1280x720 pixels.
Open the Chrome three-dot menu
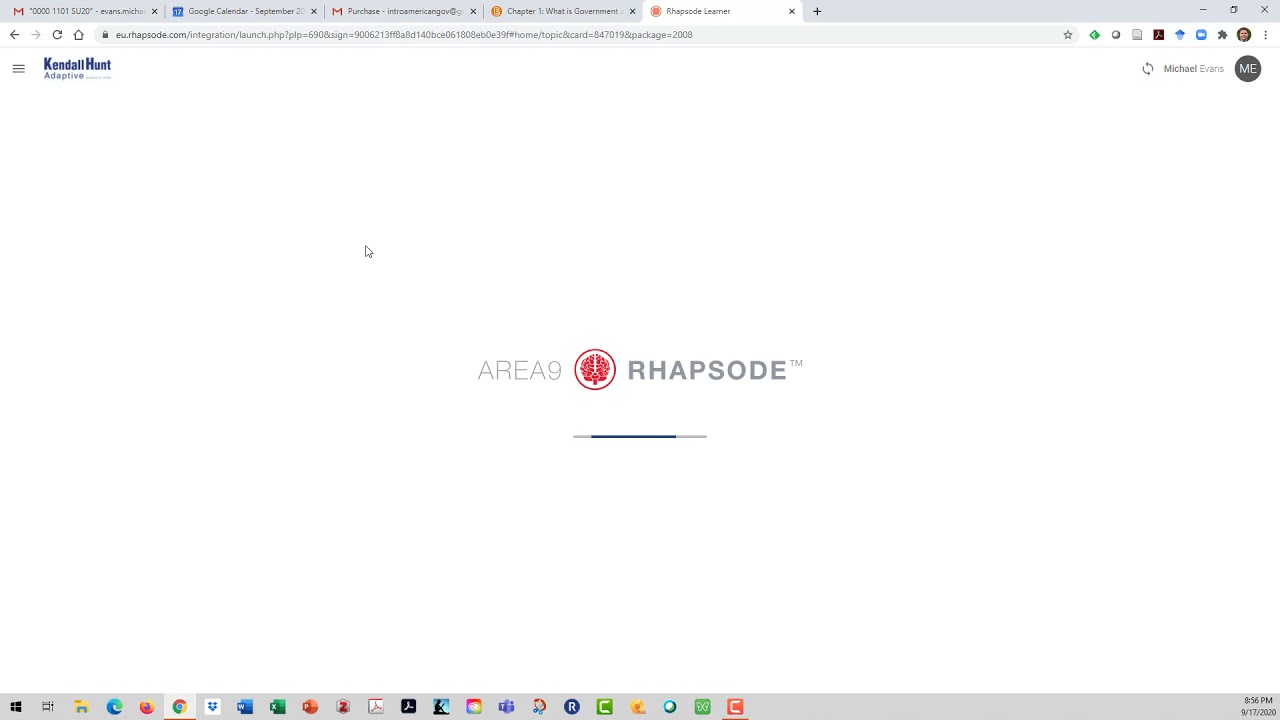point(1266,35)
